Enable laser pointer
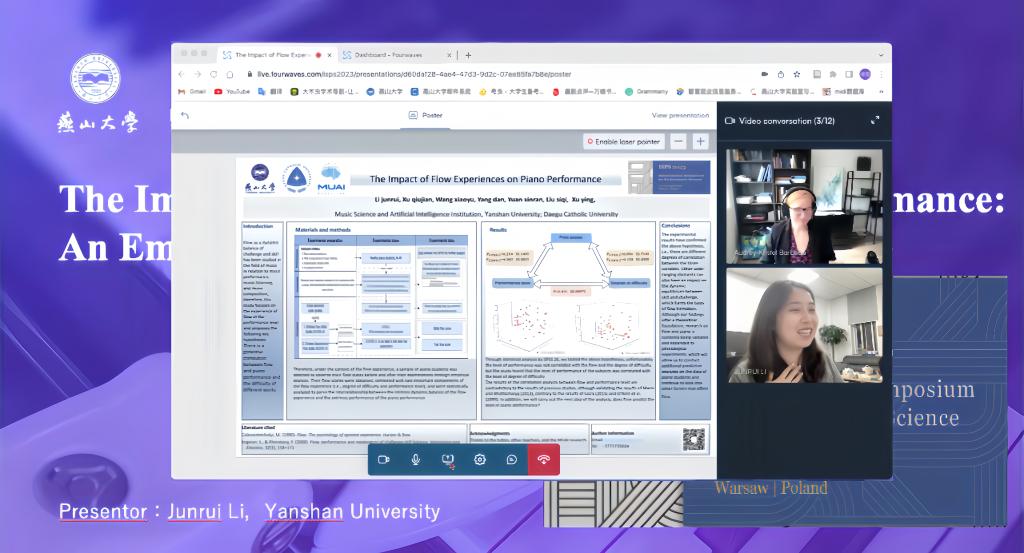 pyautogui.click(x=624, y=142)
